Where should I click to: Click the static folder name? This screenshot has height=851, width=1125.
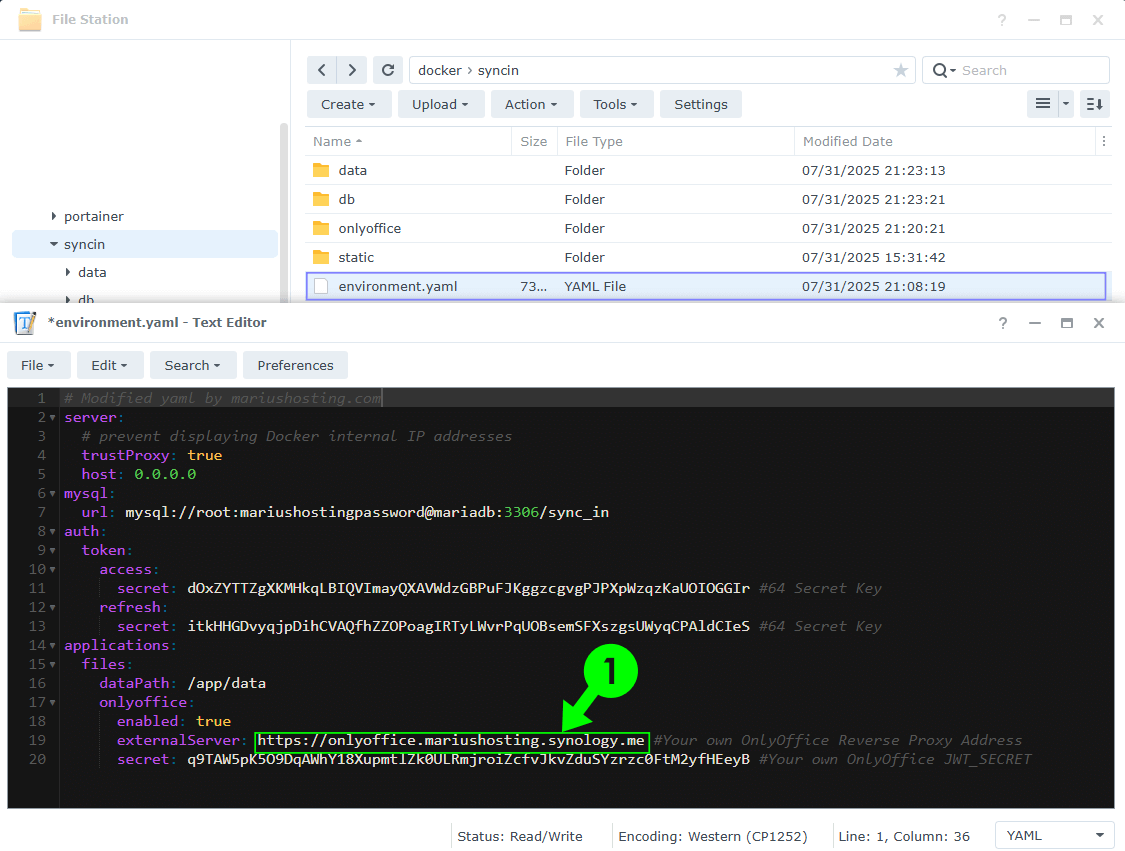[356, 257]
